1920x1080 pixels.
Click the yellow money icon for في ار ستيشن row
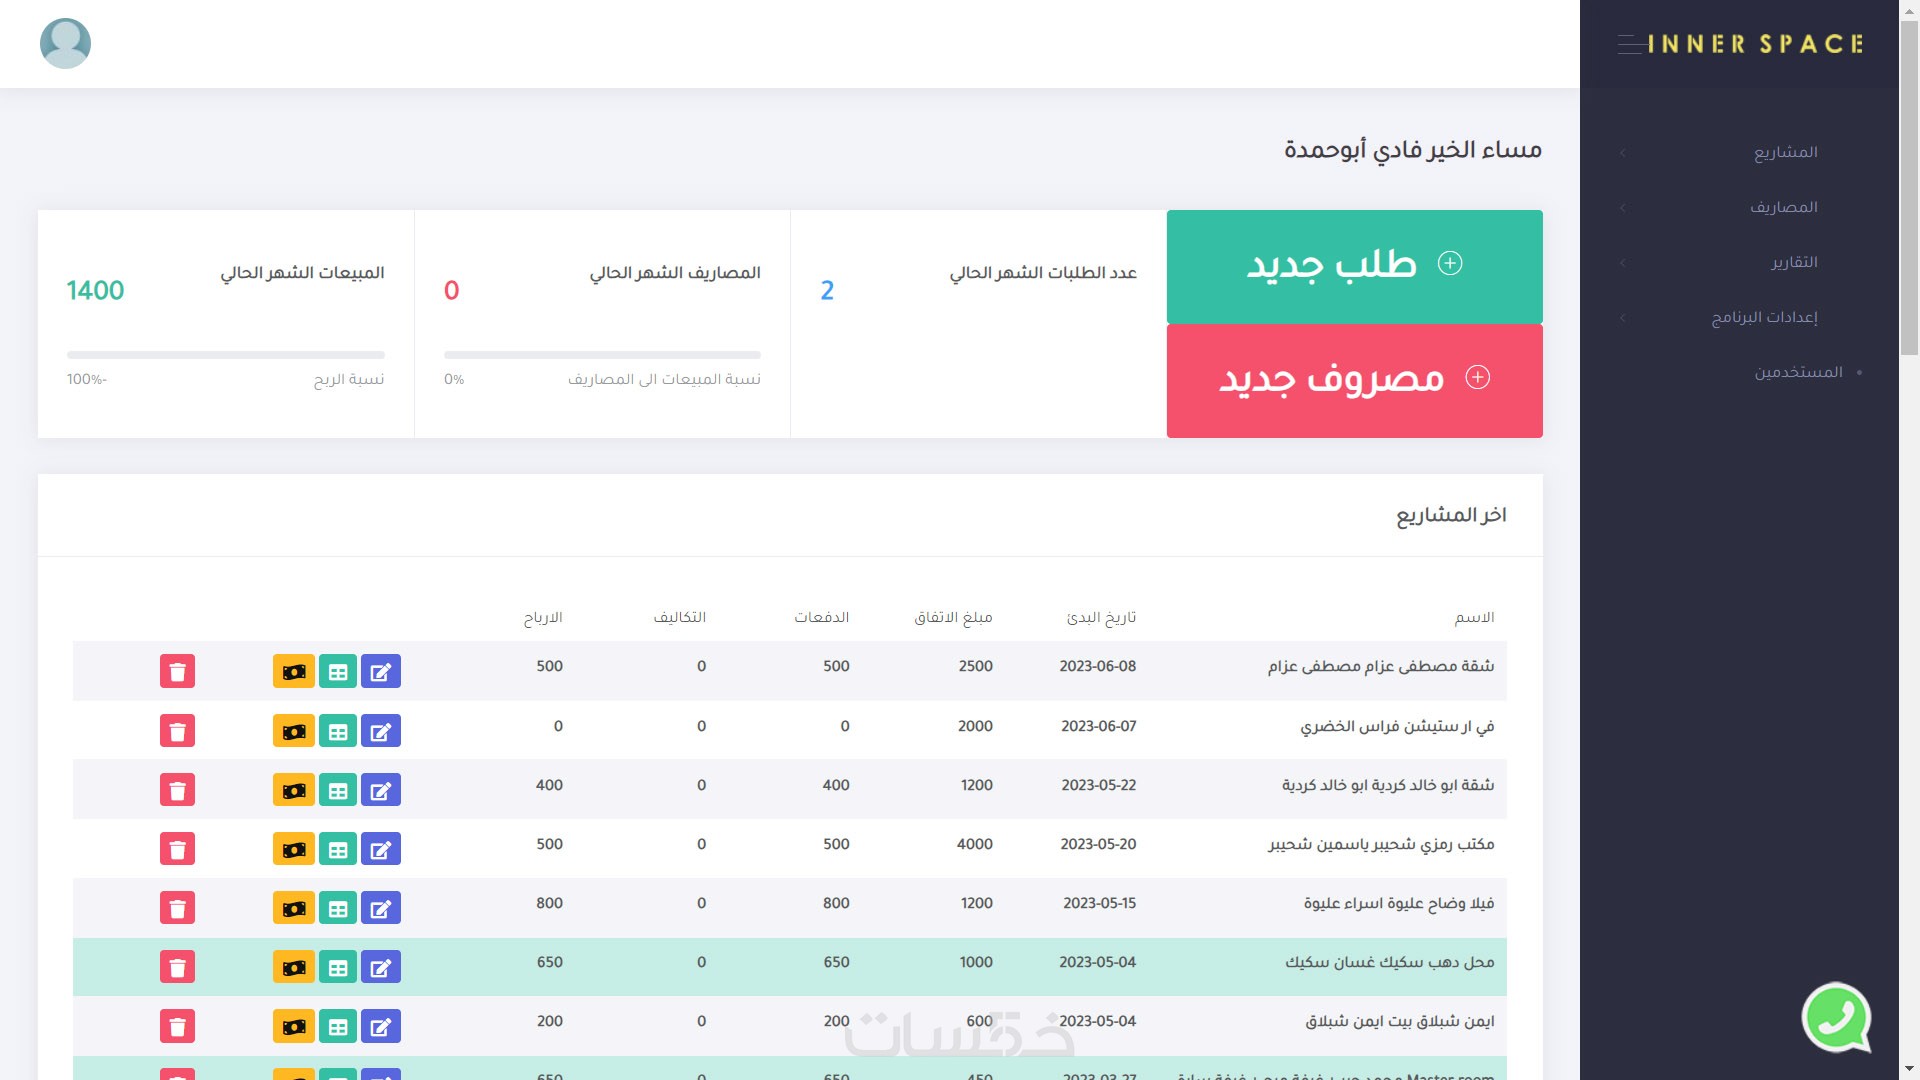293,731
